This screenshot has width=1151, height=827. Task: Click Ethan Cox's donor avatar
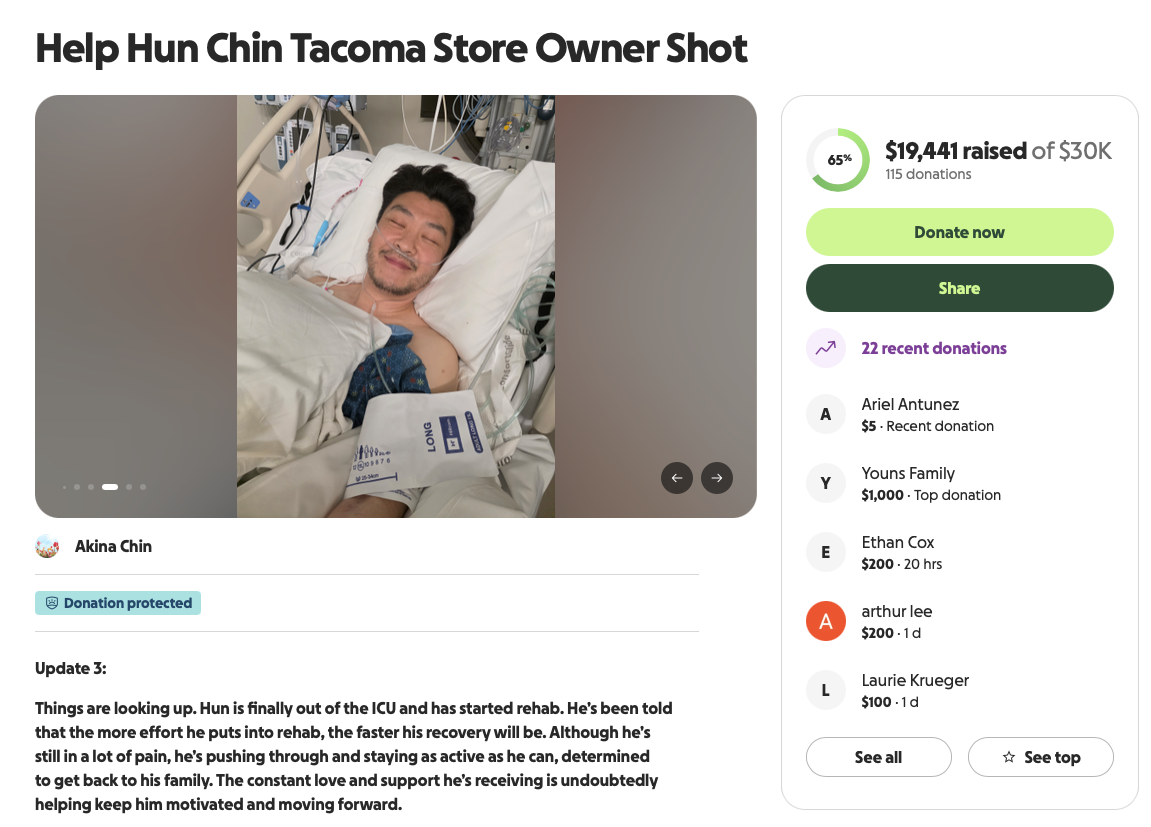(x=826, y=552)
